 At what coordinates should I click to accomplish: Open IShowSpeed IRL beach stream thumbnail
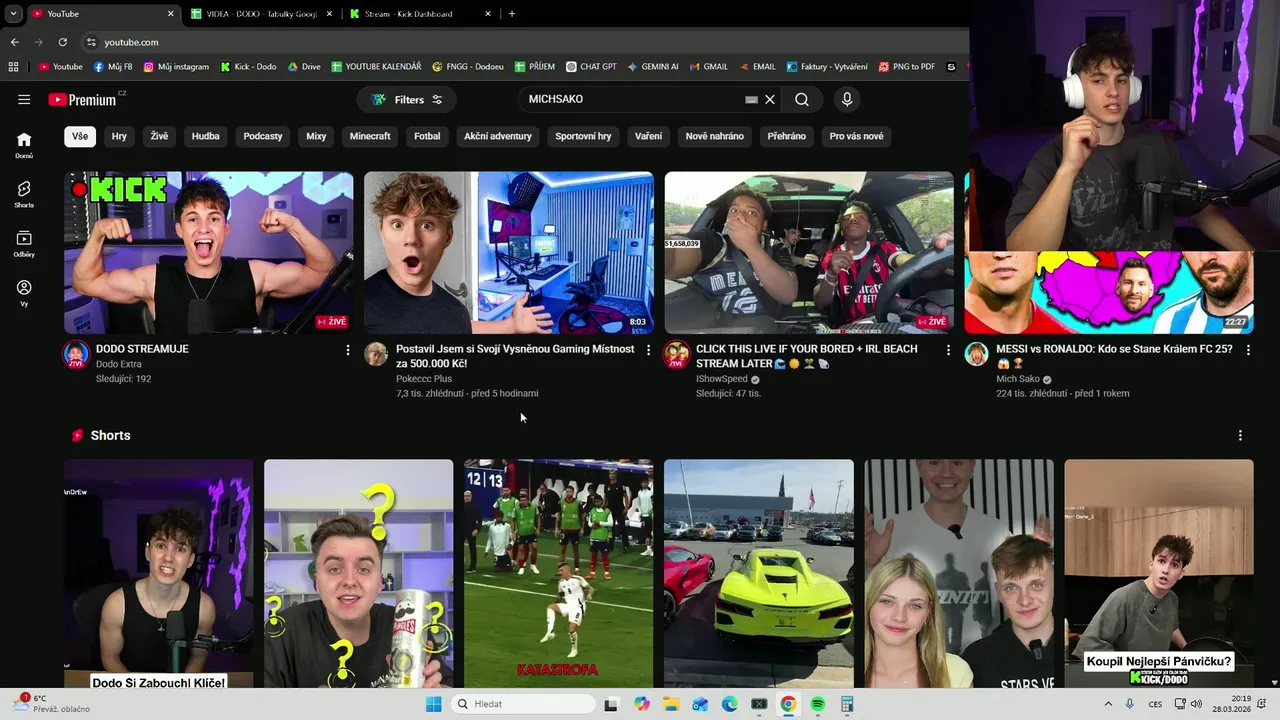(x=809, y=252)
